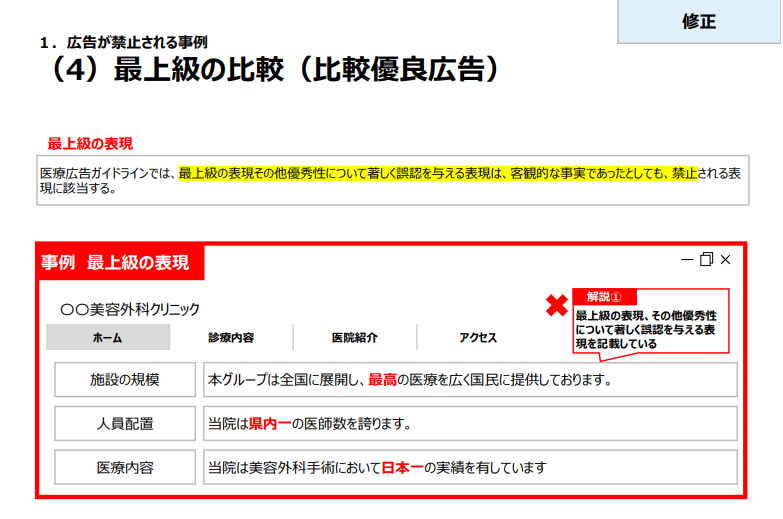
Task: Open the アクセス tab
Action: coord(478,338)
